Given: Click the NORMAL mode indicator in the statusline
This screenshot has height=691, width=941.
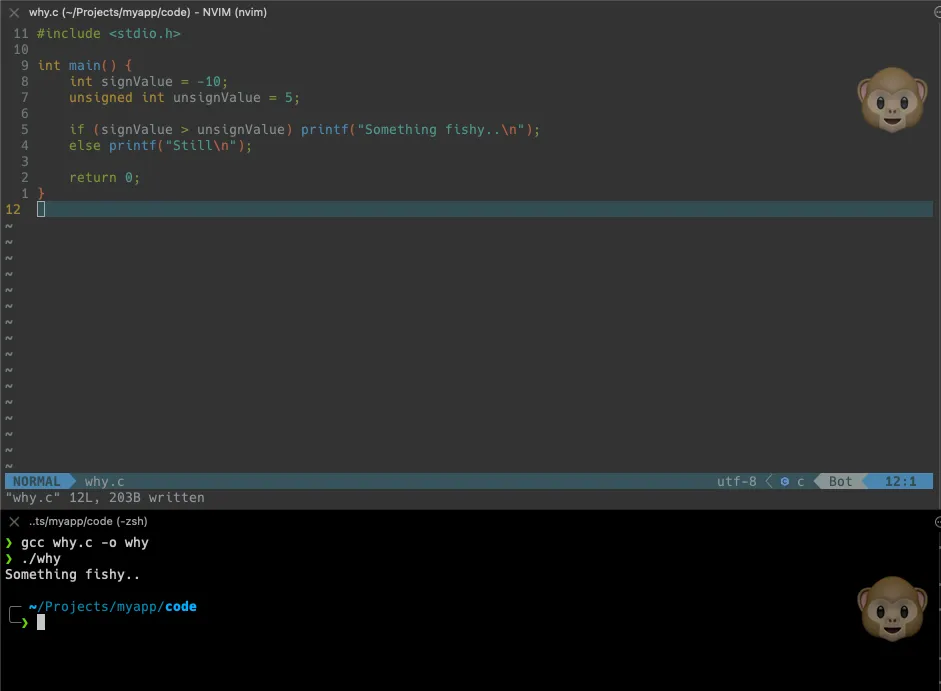Looking at the screenshot, I should click(x=36, y=482).
